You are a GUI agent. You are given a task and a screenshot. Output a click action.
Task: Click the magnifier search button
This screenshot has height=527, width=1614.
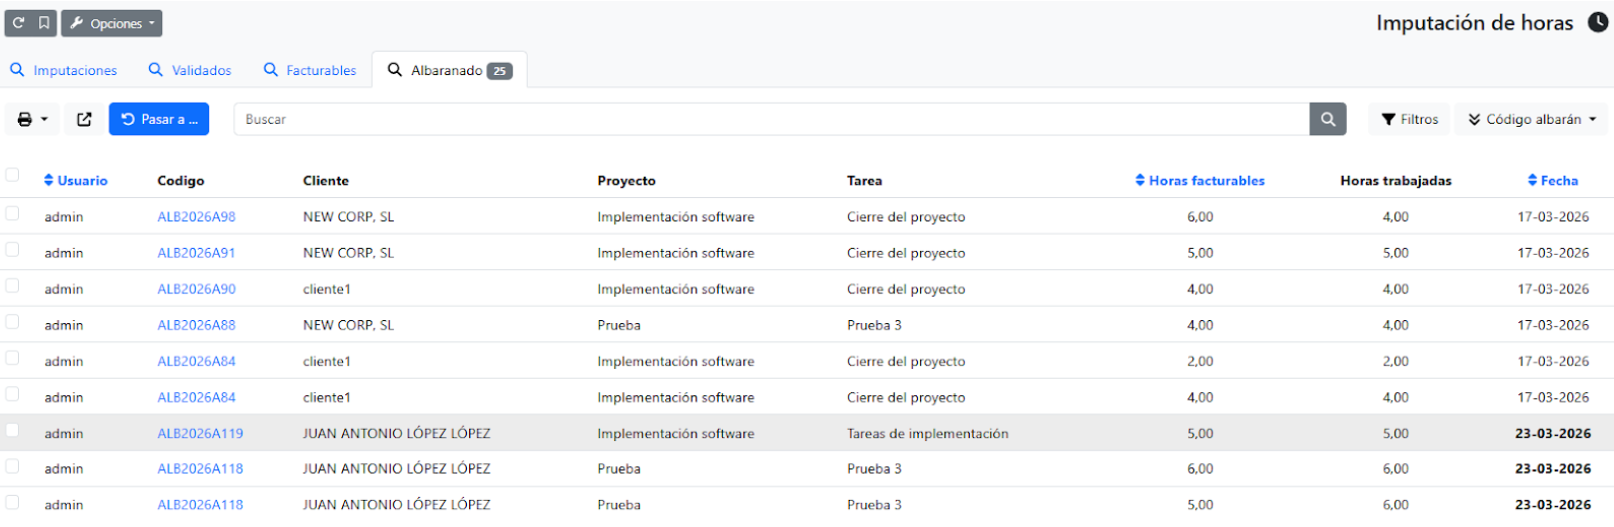coord(1327,119)
